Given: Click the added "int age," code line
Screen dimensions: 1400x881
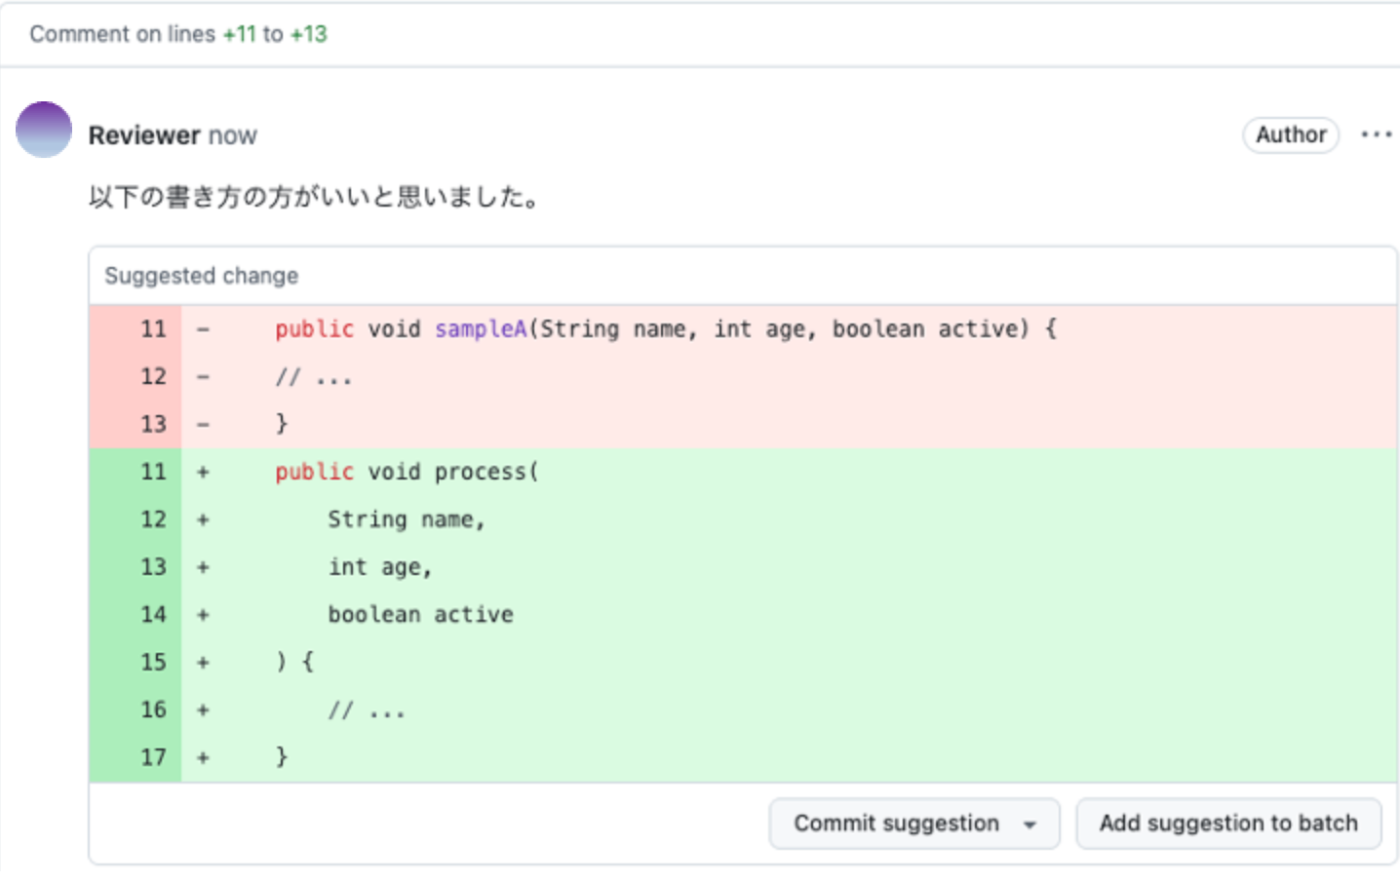Looking at the screenshot, I should pyautogui.click(x=380, y=567).
